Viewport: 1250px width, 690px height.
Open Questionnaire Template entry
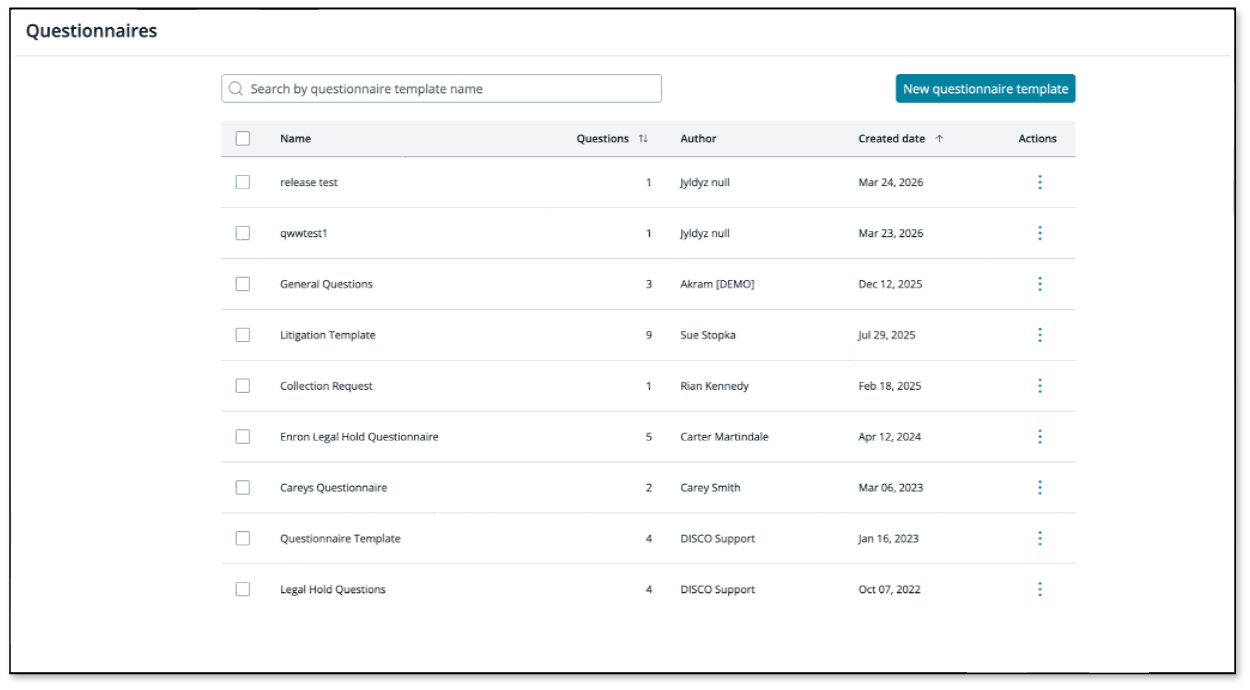tap(340, 539)
